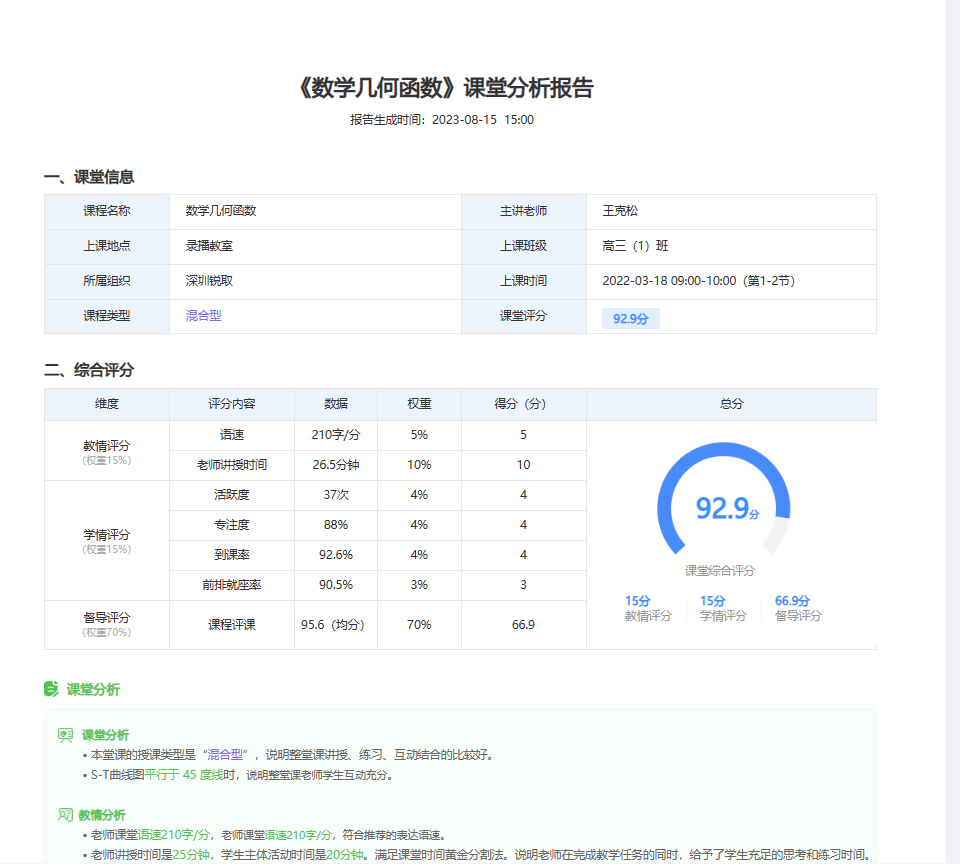
Task: Click the 权重 column header
Action: pyautogui.click(x=419, y=404)
